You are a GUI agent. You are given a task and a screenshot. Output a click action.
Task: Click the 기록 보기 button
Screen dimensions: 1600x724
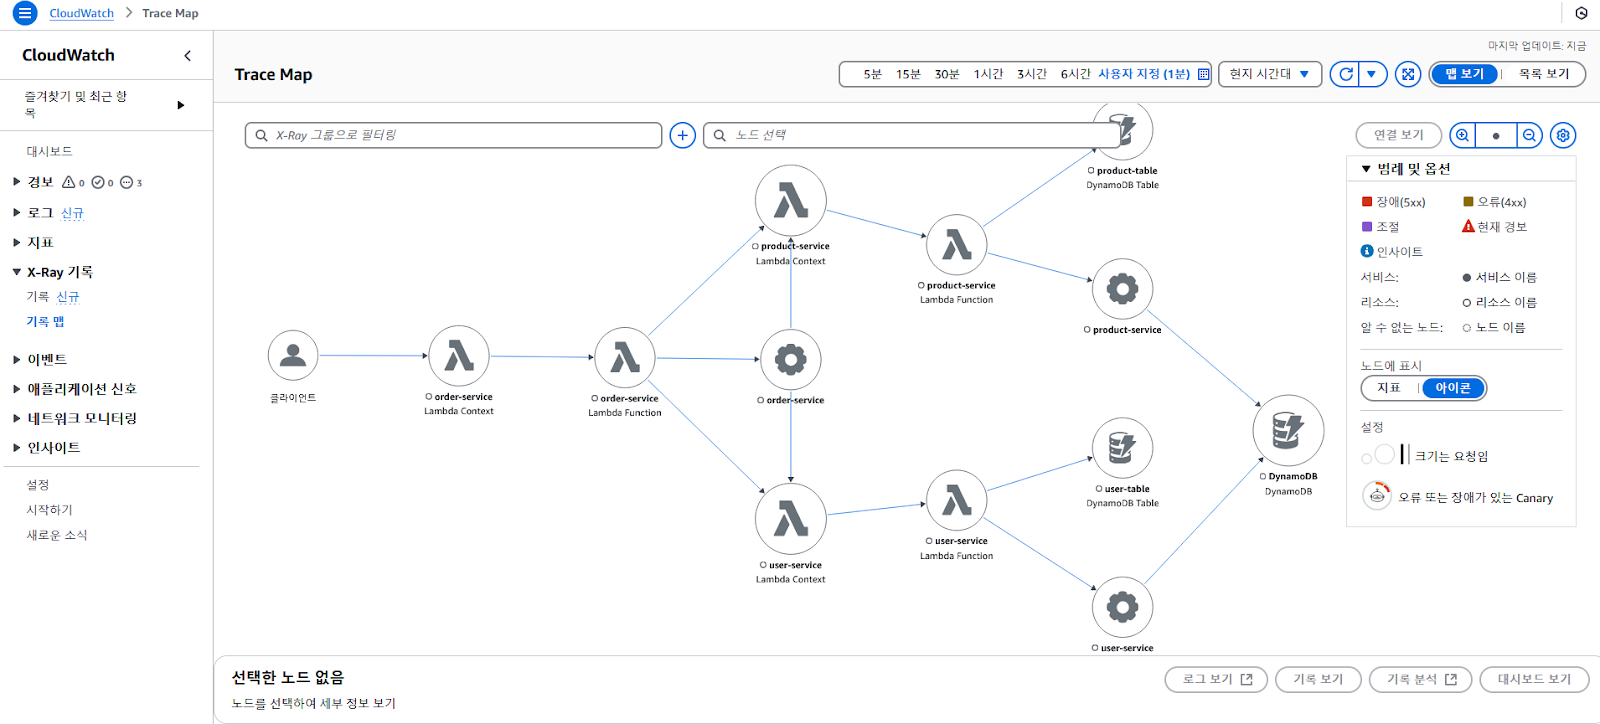[1318, 679]
